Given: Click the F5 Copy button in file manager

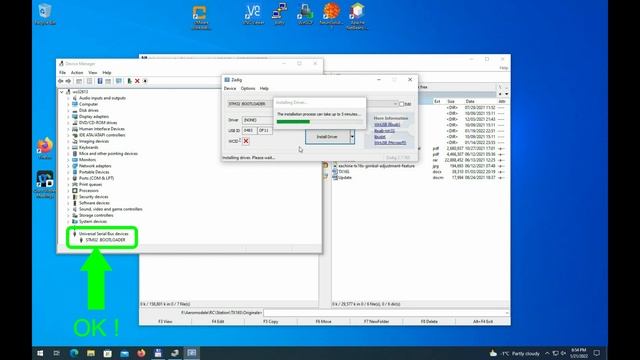Looking at the screenshot, I should 271,322.
